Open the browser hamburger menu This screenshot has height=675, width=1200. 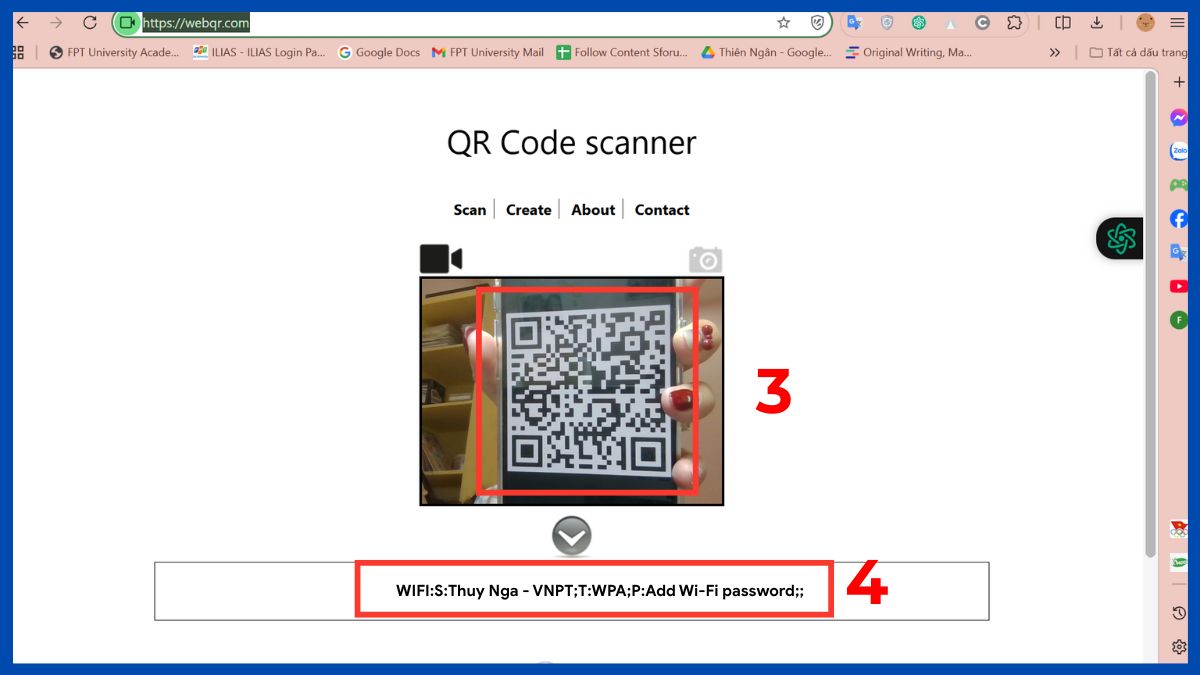click(x=1177, y=22)
